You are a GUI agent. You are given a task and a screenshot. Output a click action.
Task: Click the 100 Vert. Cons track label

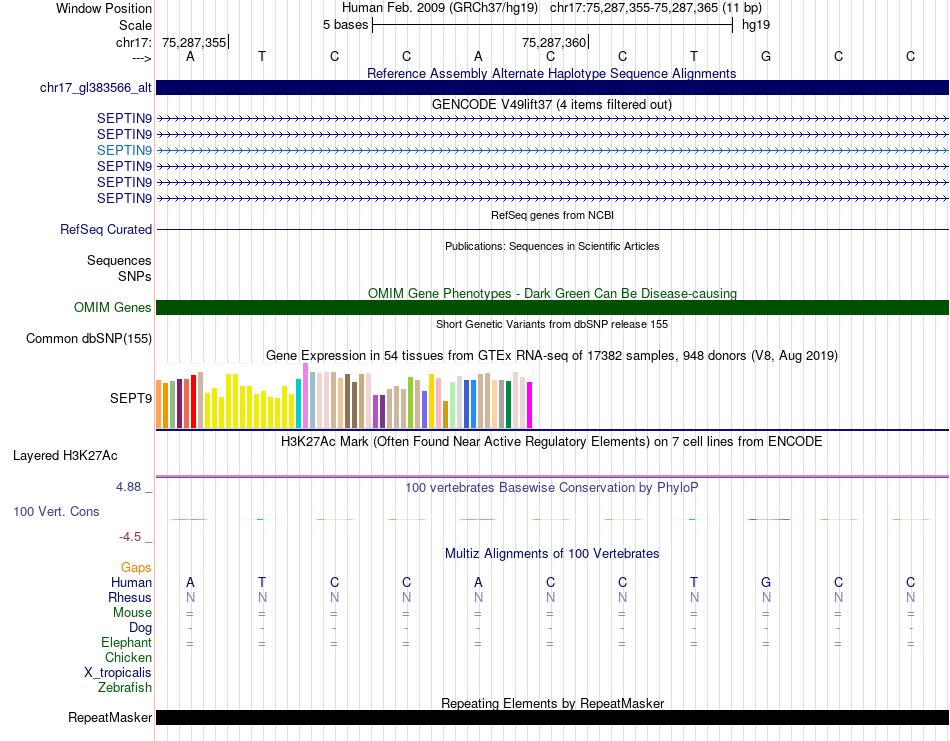56,512
